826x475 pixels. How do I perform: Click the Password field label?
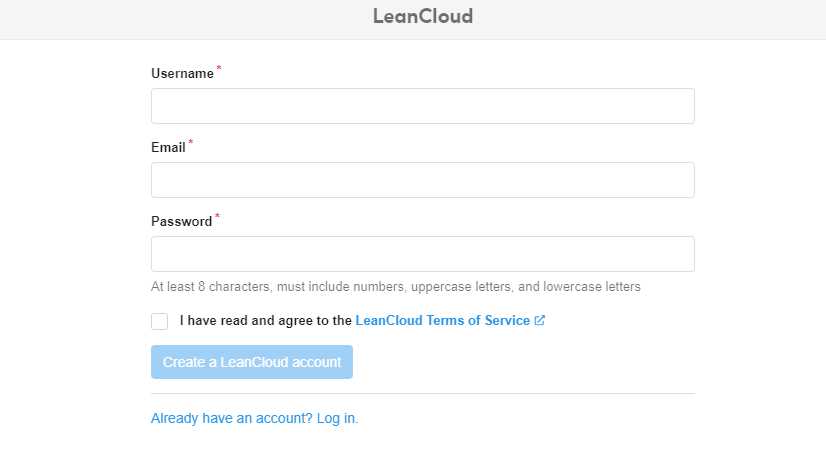click(181, 221)
